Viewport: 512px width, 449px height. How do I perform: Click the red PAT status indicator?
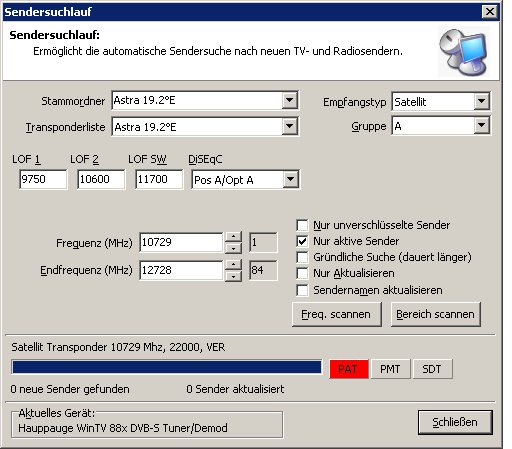349,369
